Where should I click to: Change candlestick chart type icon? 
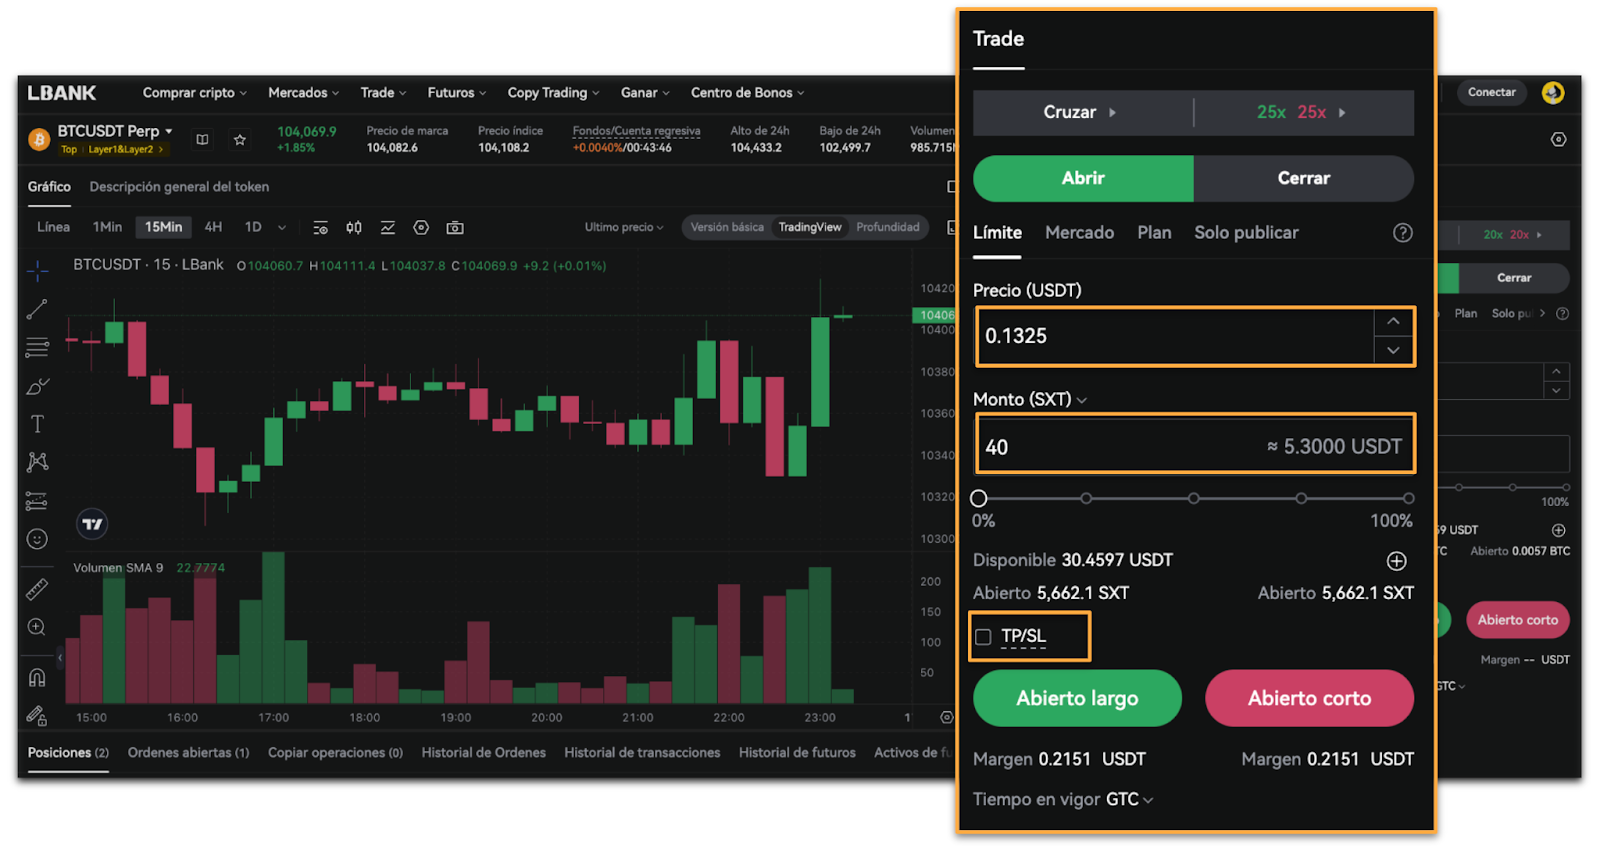pos(354,228)
